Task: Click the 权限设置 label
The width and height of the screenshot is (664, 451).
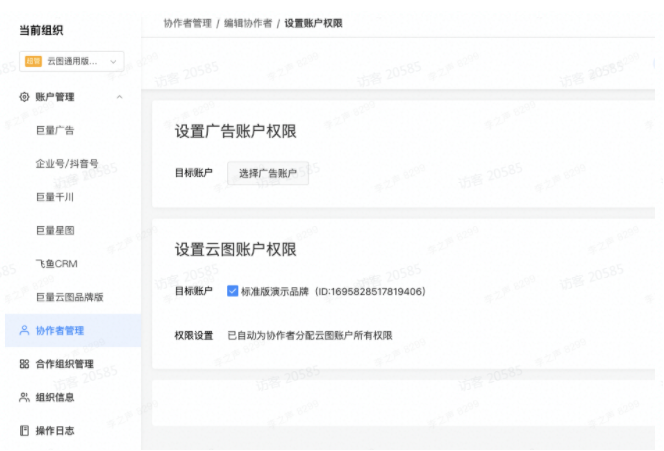Action: pos(194,335)
